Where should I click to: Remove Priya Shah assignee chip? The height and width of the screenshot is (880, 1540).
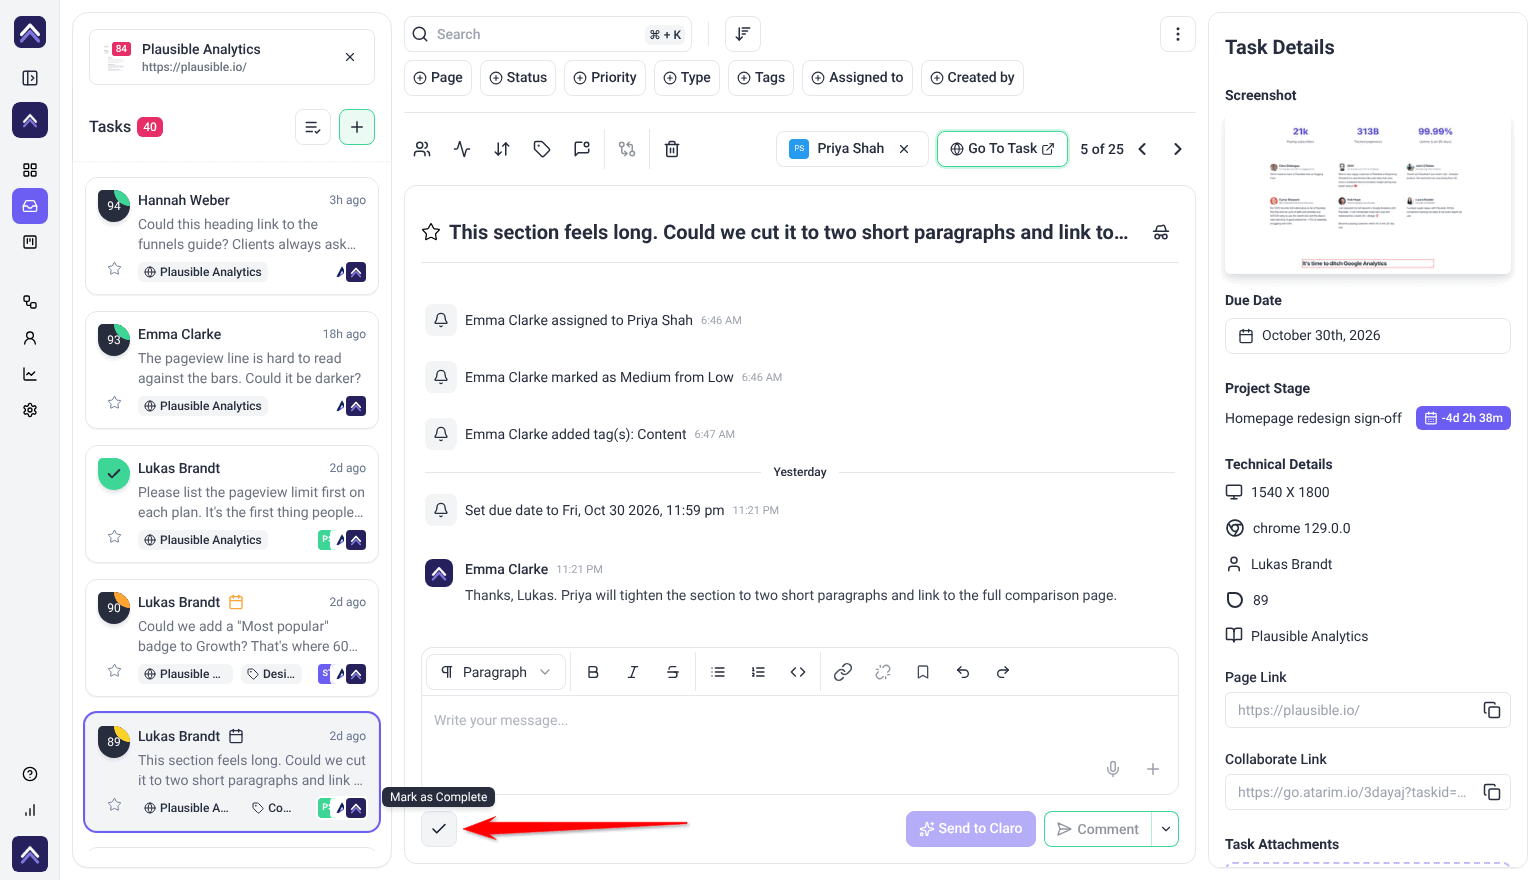click(904, 149)
